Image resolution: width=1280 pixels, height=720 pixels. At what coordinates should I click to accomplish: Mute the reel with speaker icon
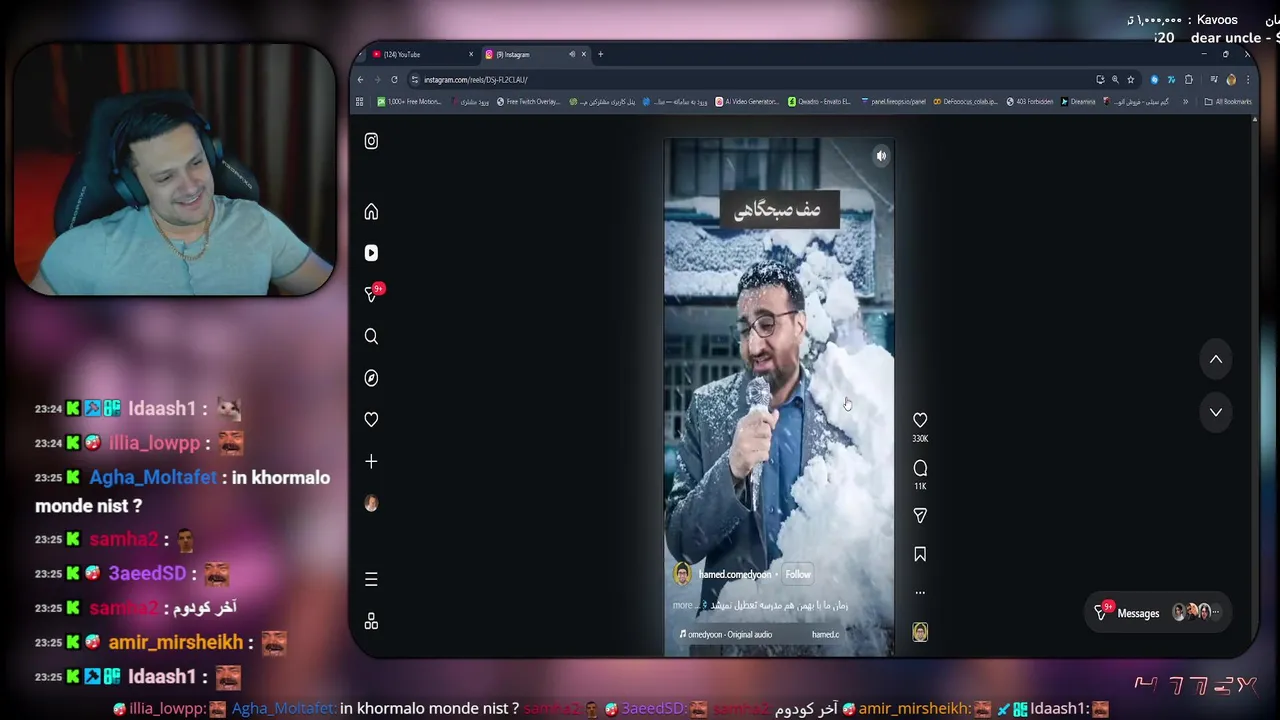tap(881, 156)
